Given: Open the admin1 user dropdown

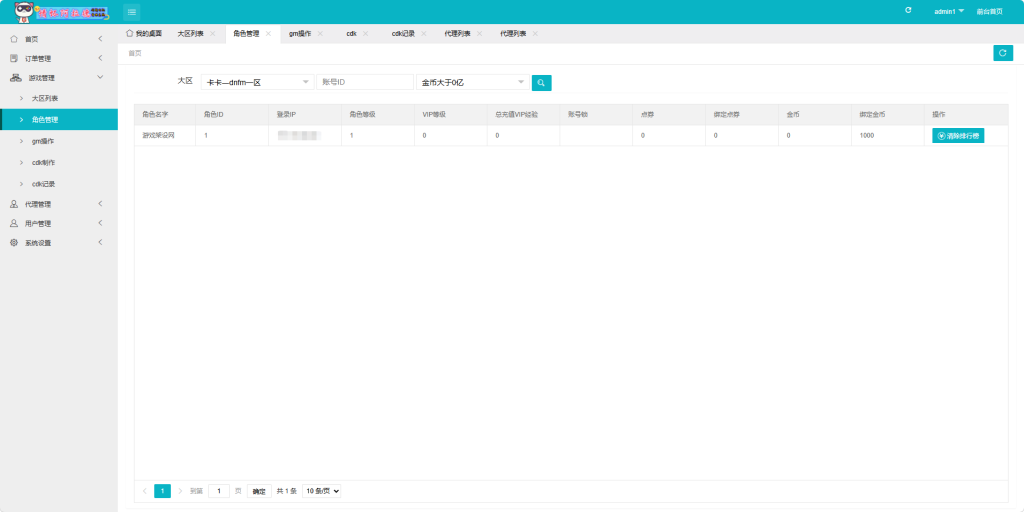Looking at the screenshot, I should [x=949, y=12].
